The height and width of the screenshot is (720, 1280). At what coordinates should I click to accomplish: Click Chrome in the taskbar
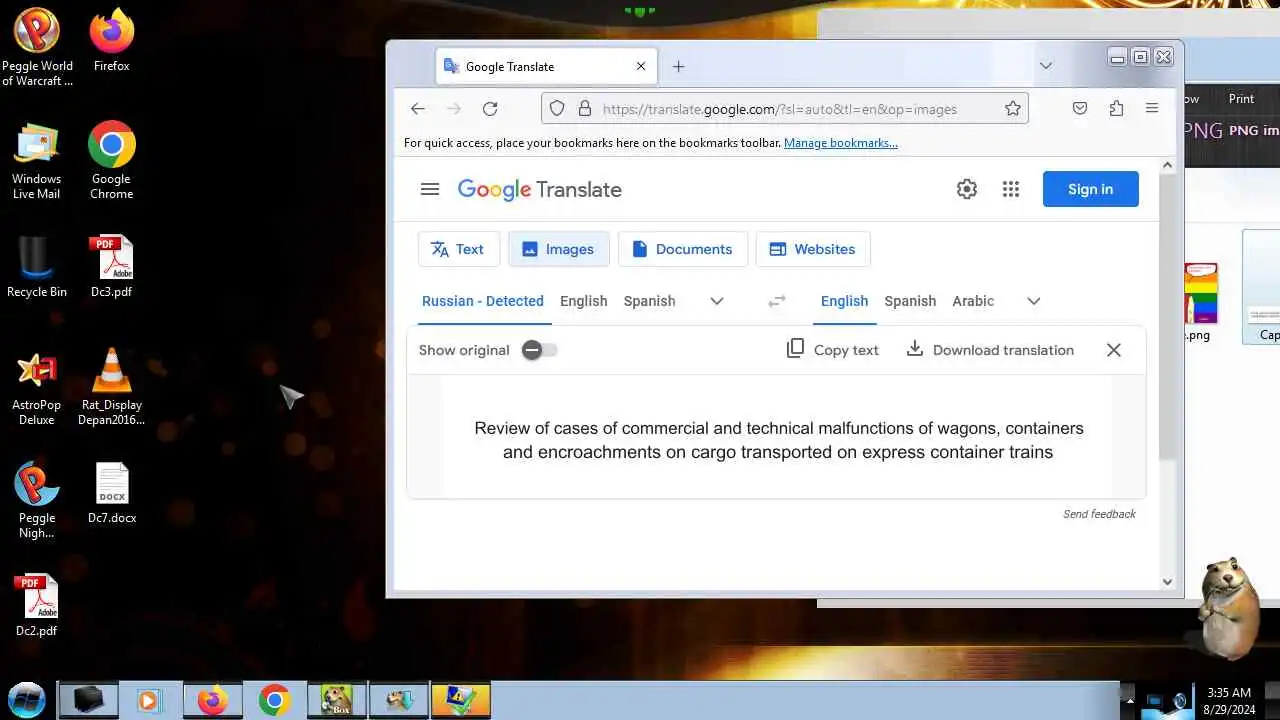(x=274, y=700)
